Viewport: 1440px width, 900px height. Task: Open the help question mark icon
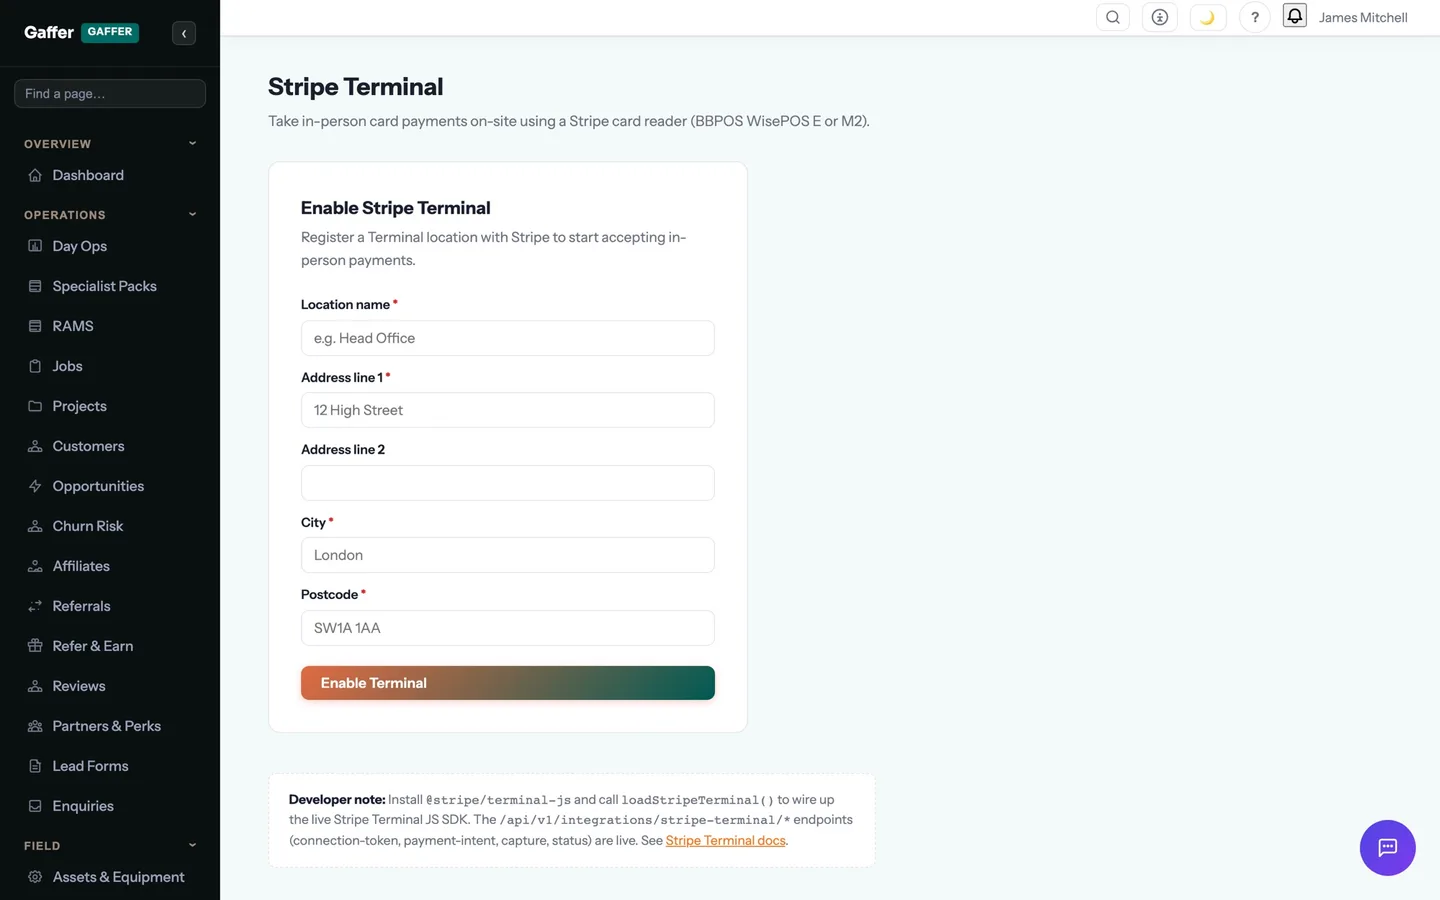[1255, 17]
